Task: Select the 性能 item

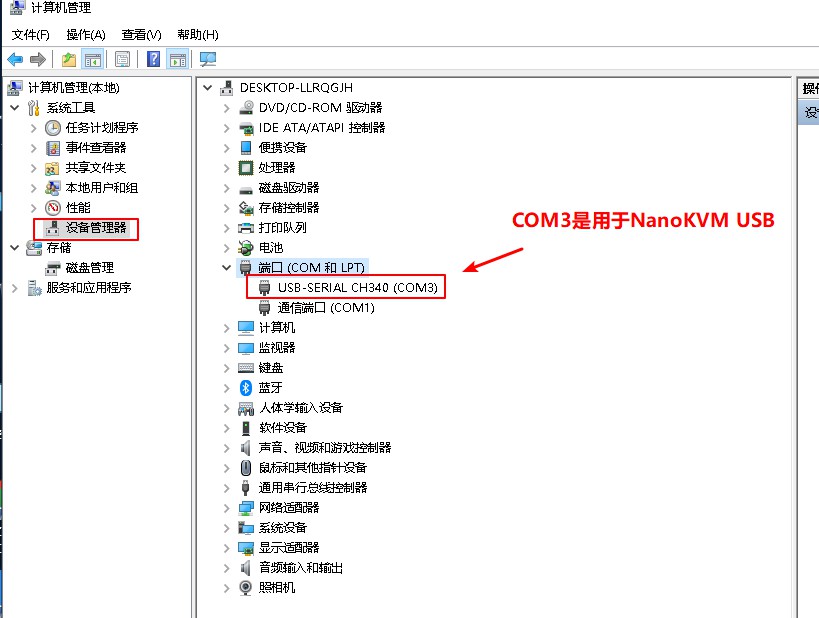Action: (78, 208)
